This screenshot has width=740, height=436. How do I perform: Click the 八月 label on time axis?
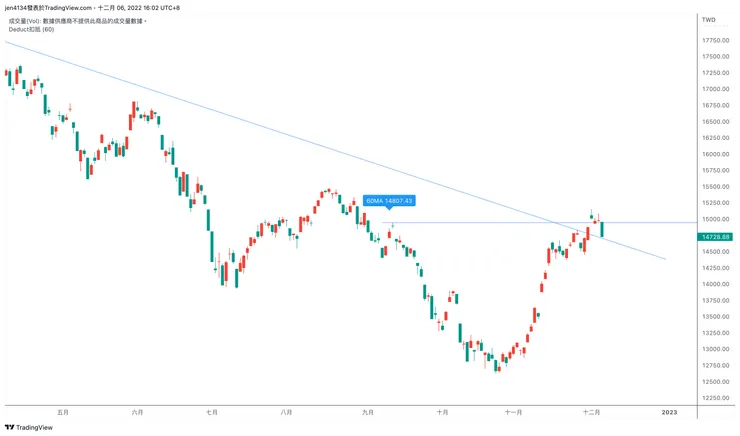tap(286, 411)
